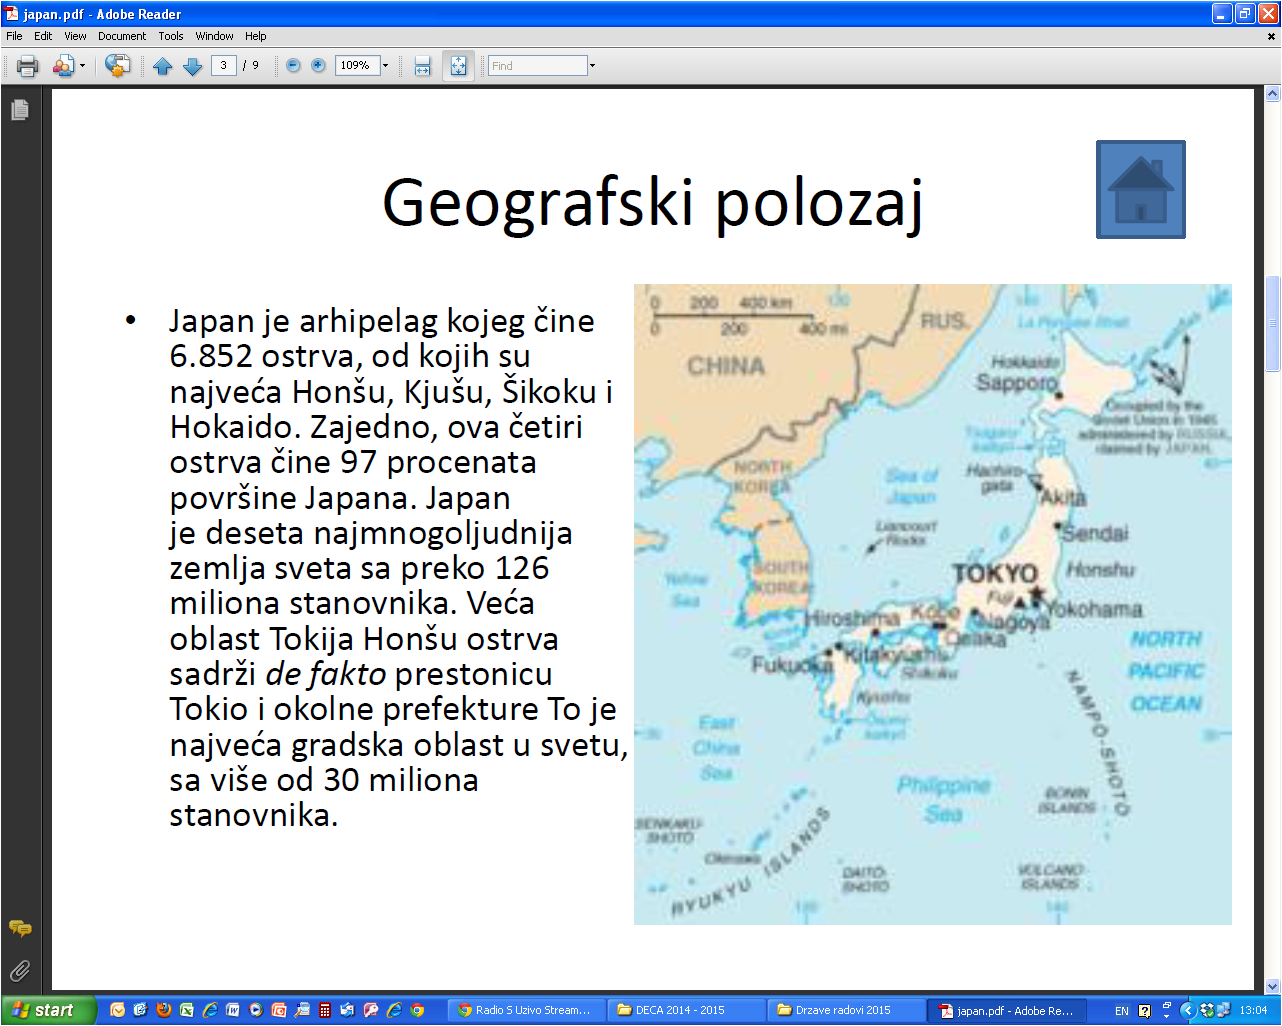The width and height of the screenshot is (1282, 1026).
Task: Open the View menu
Action: 75,36
